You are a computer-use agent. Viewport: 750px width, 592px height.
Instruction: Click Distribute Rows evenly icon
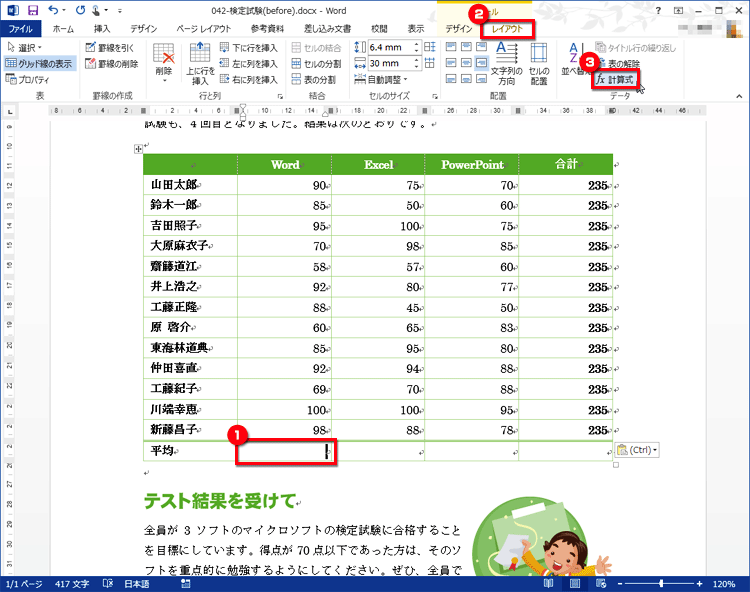coord(430,47)
